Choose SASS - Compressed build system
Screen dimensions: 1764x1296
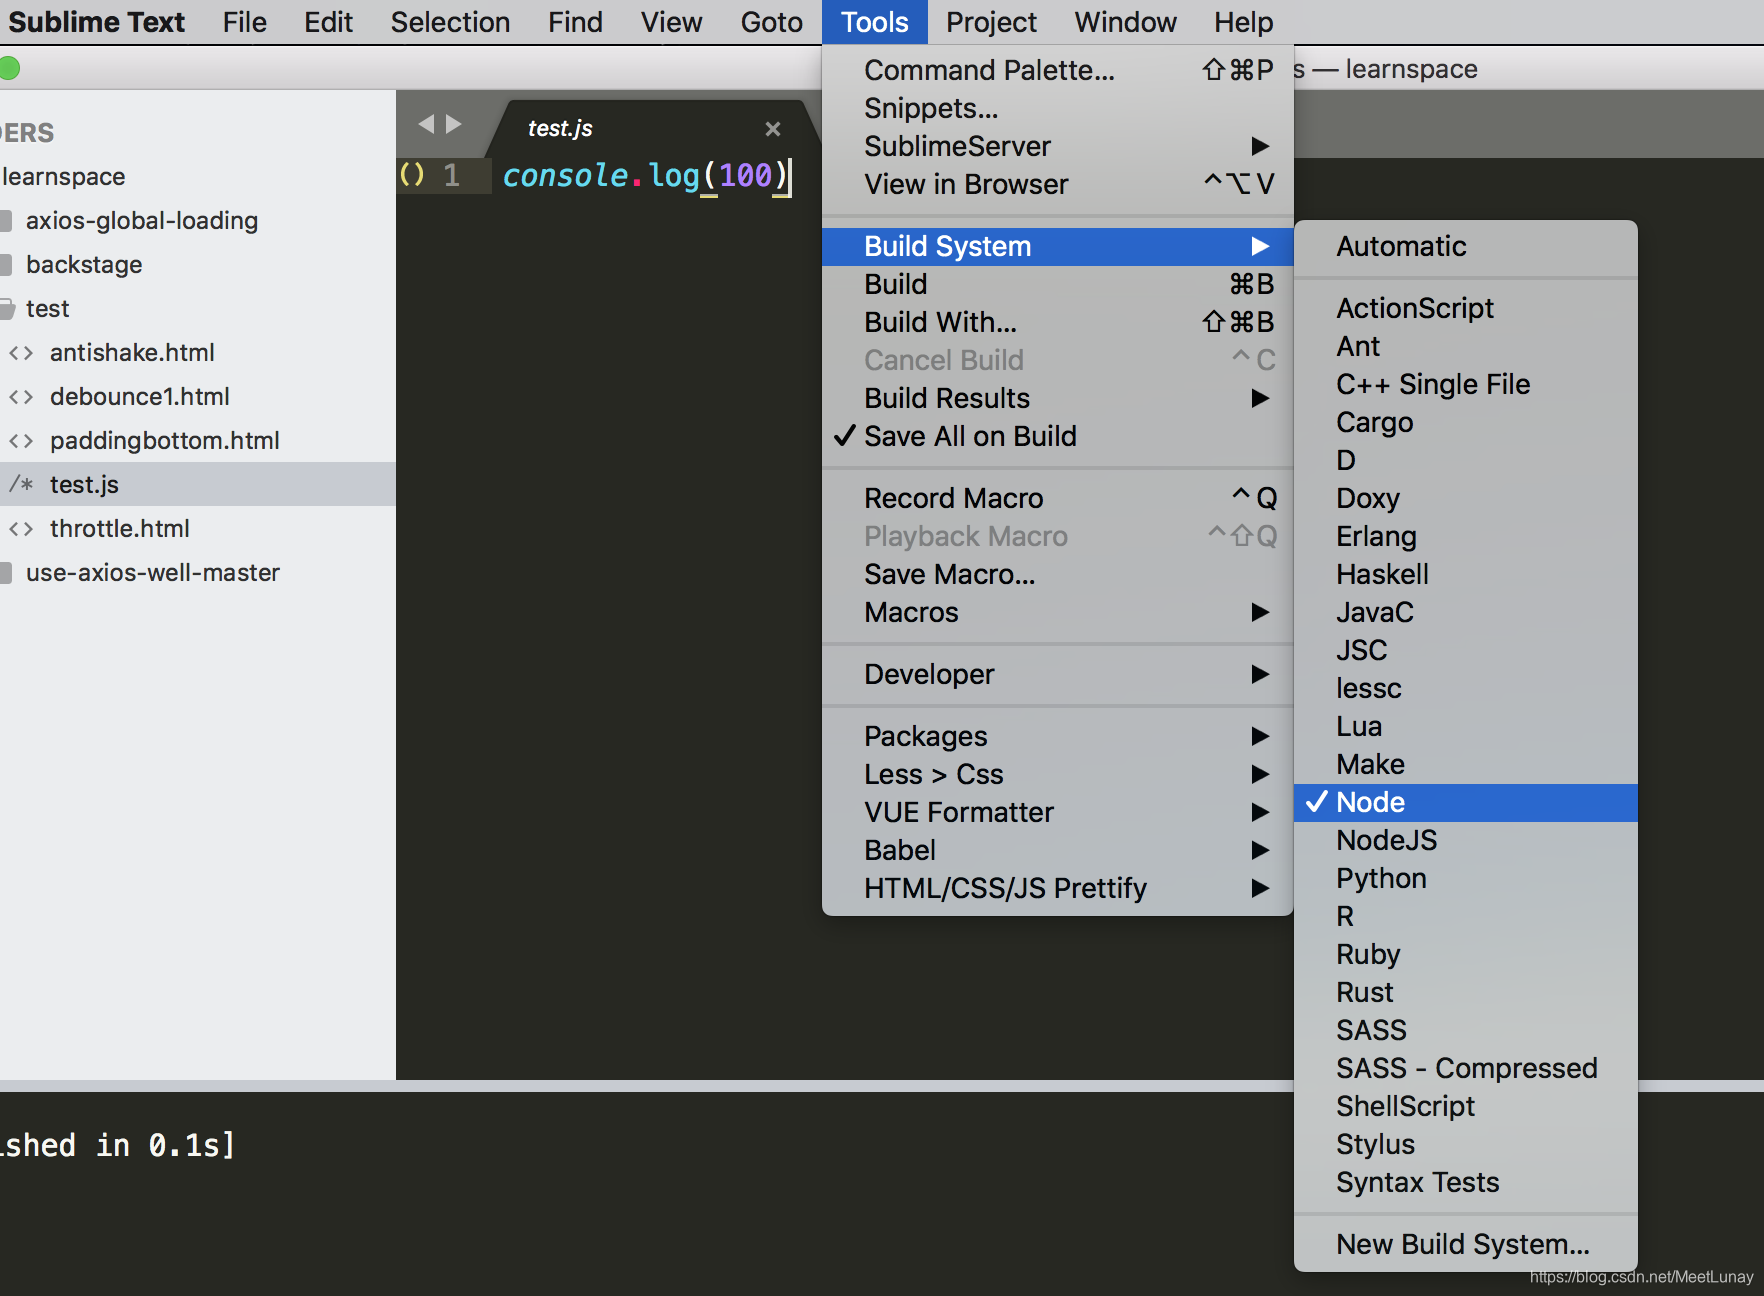tap(1466, 1069)
